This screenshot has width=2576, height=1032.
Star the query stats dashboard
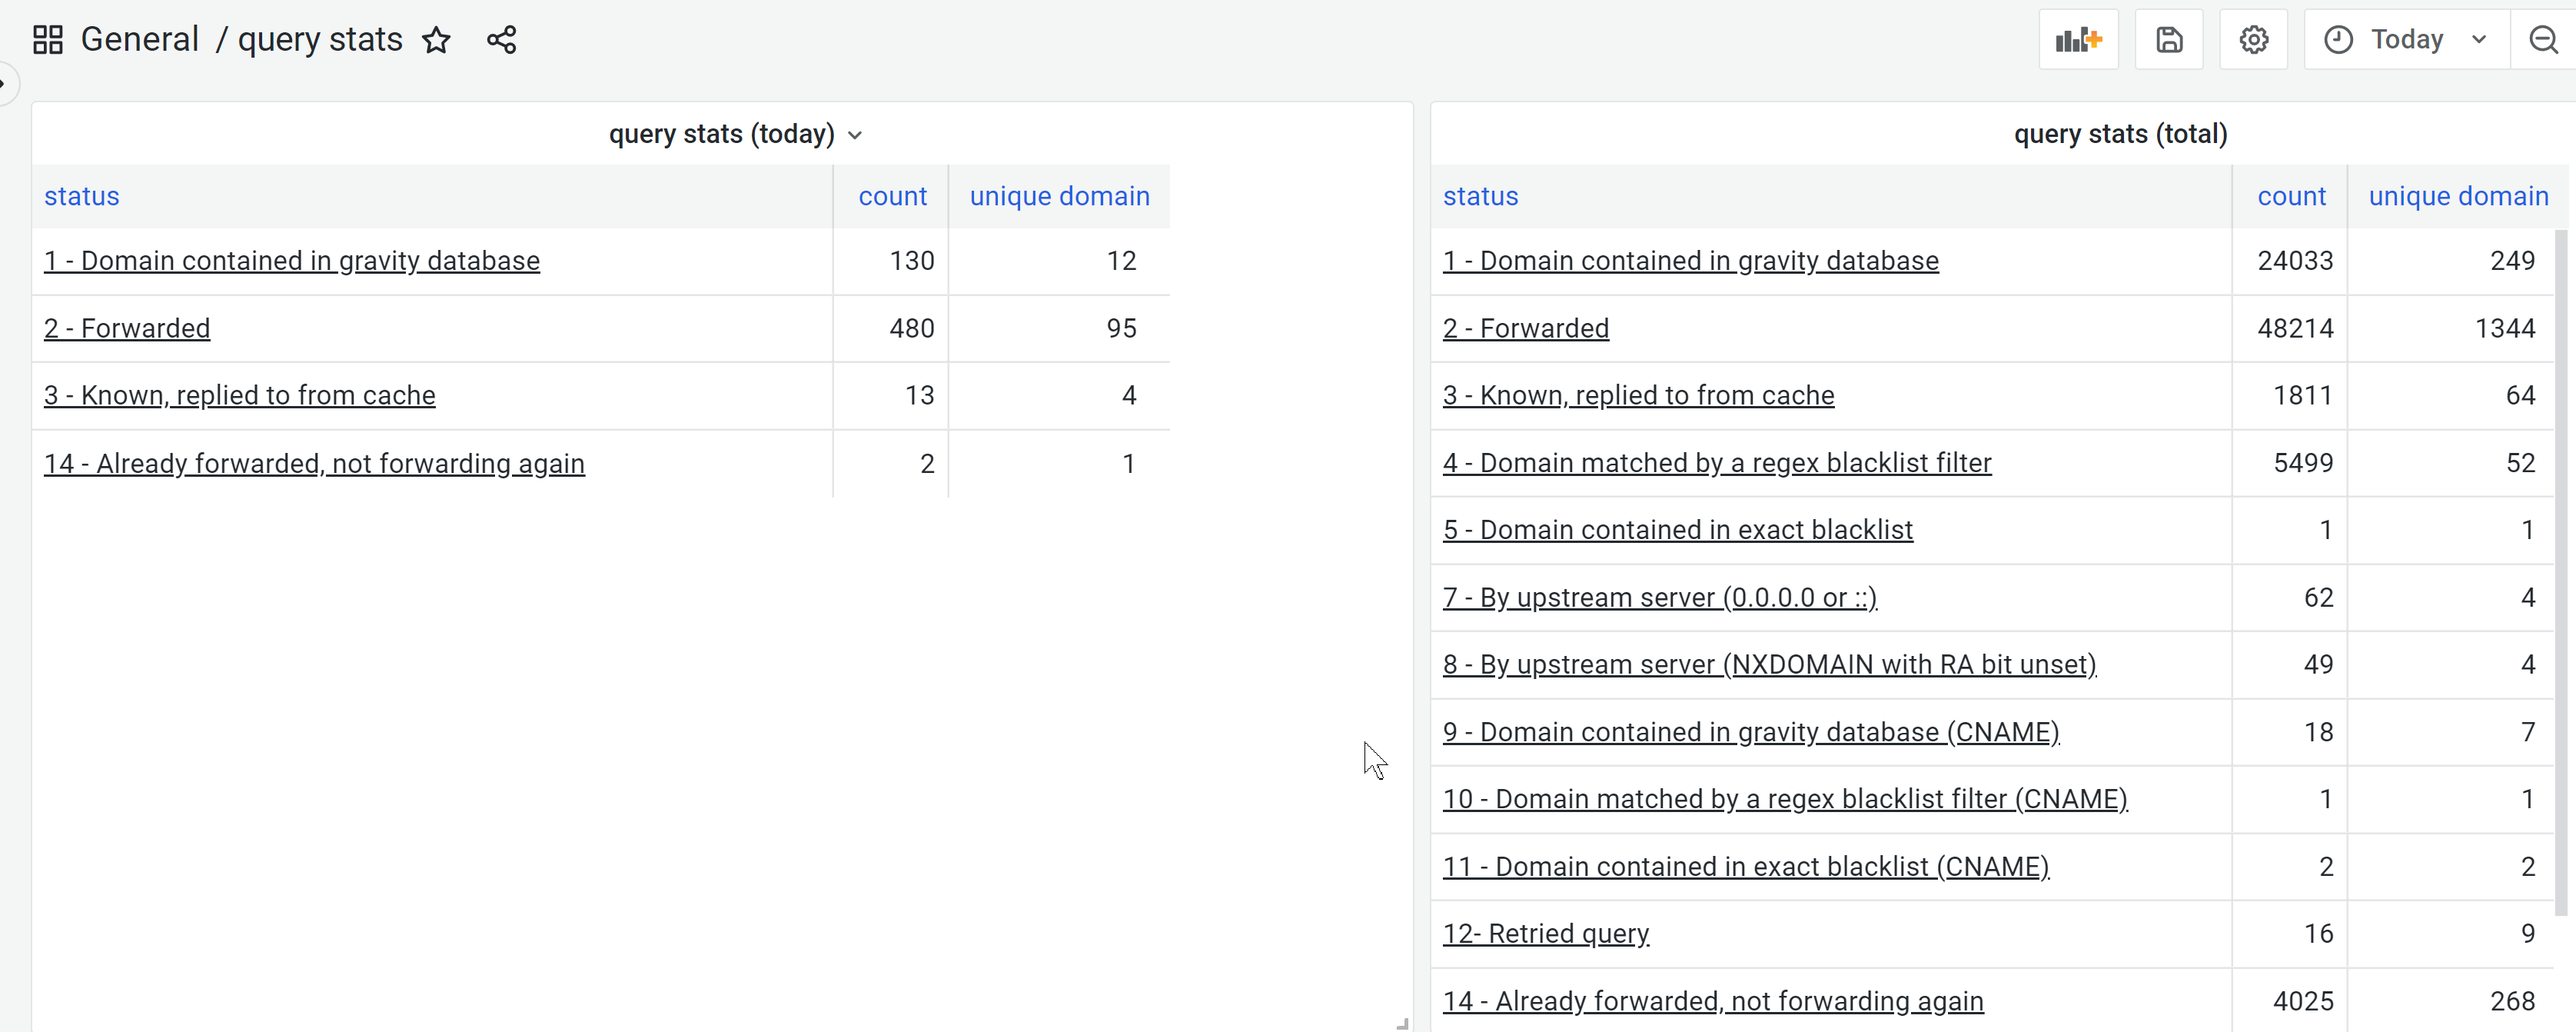pyautogui.click(x=436, y=40)
